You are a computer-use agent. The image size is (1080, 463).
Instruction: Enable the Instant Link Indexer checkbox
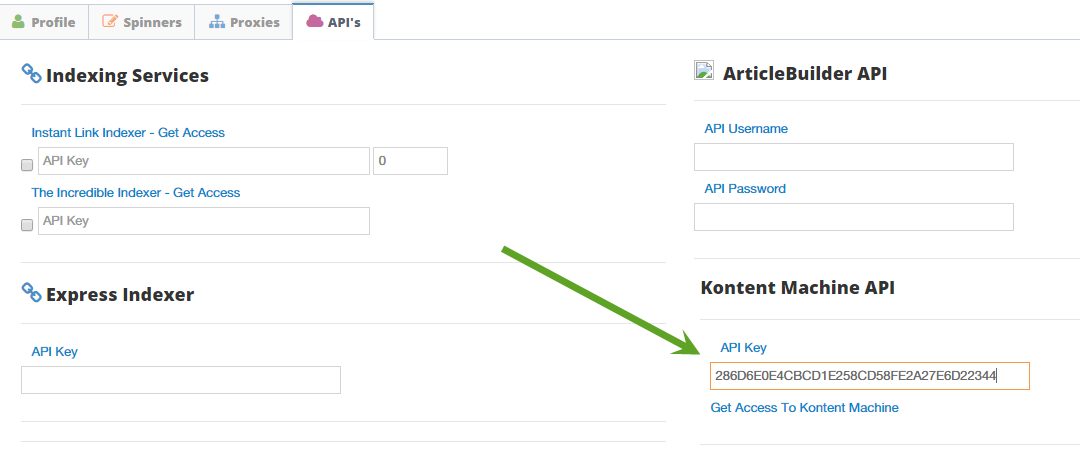pyautogui.click(x=27, y=165)
